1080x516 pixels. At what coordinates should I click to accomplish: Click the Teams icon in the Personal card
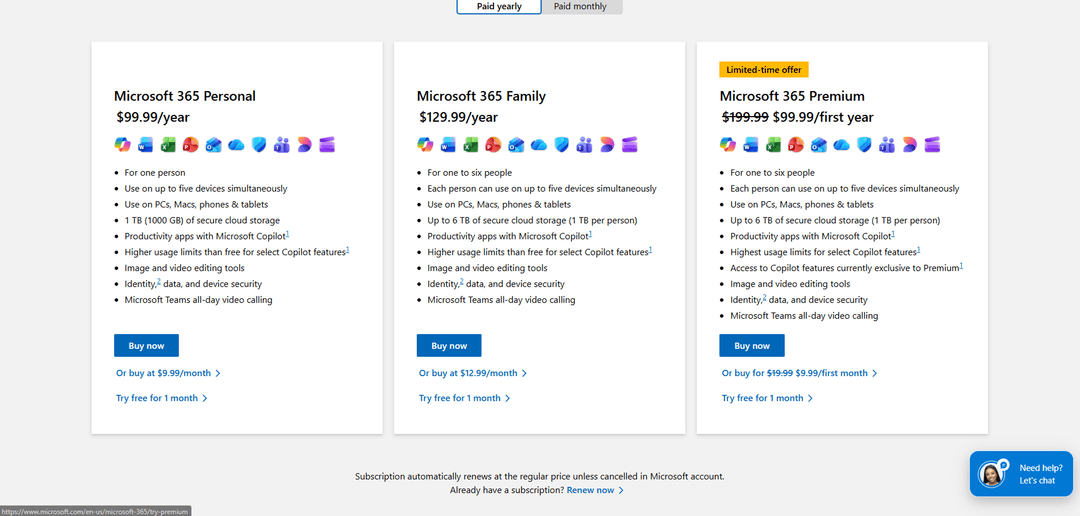coord(281,145)
